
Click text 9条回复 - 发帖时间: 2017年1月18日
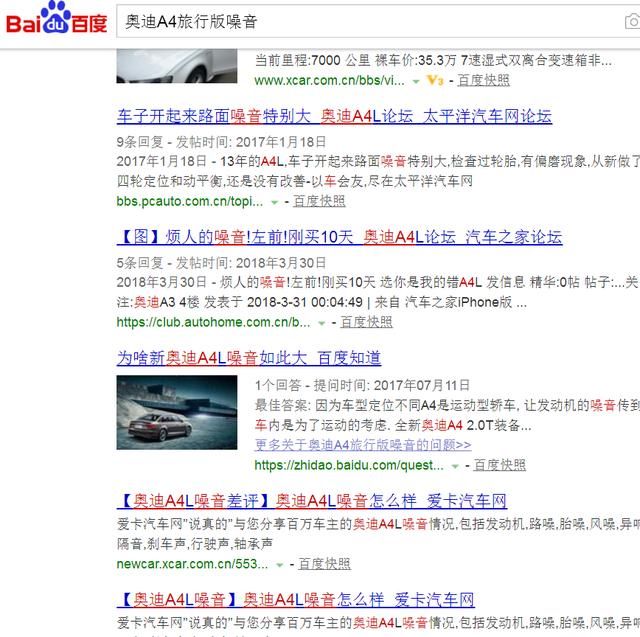pyautogui.click(x=221, y=142)
